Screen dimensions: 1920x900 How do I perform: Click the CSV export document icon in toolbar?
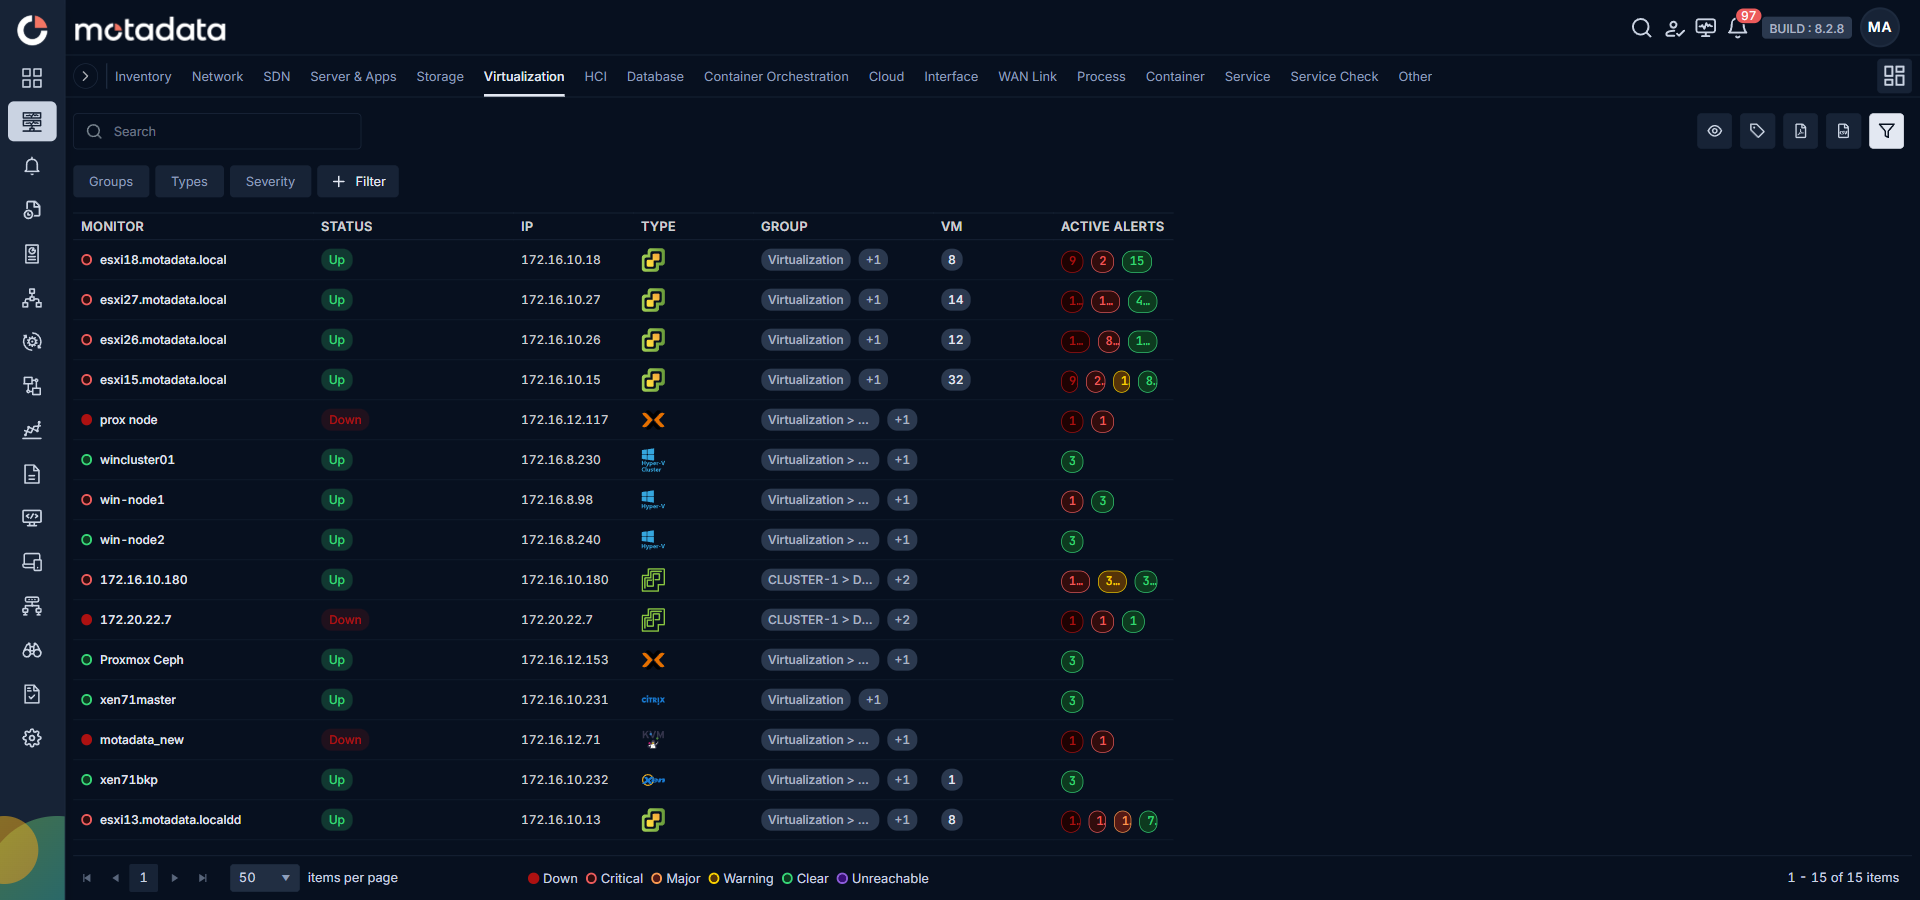tap(1843, 131)
